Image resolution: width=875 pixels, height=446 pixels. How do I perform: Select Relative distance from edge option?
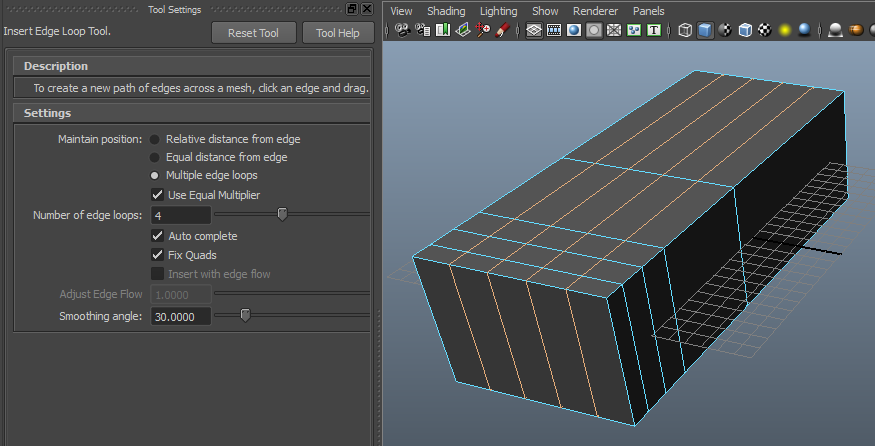[155, 139]
